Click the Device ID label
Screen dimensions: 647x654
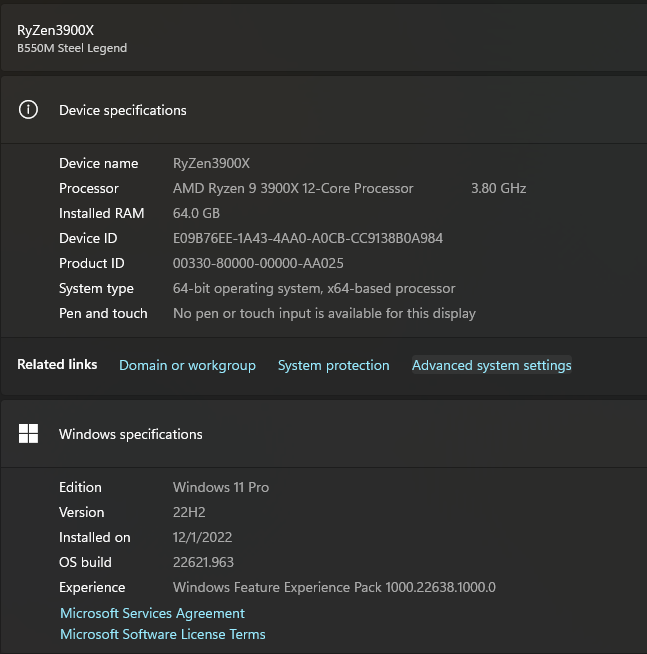pyautogui.click(x=88, y=238)
